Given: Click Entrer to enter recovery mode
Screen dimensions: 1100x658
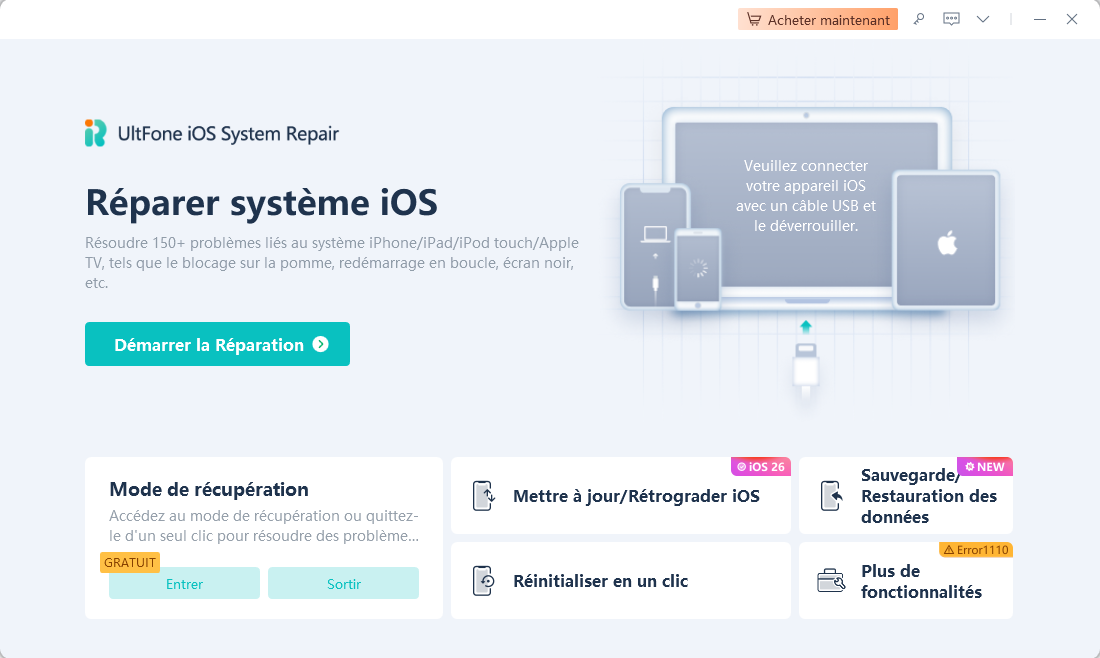Looking at the screenshot, I should [x=184, y=584].
